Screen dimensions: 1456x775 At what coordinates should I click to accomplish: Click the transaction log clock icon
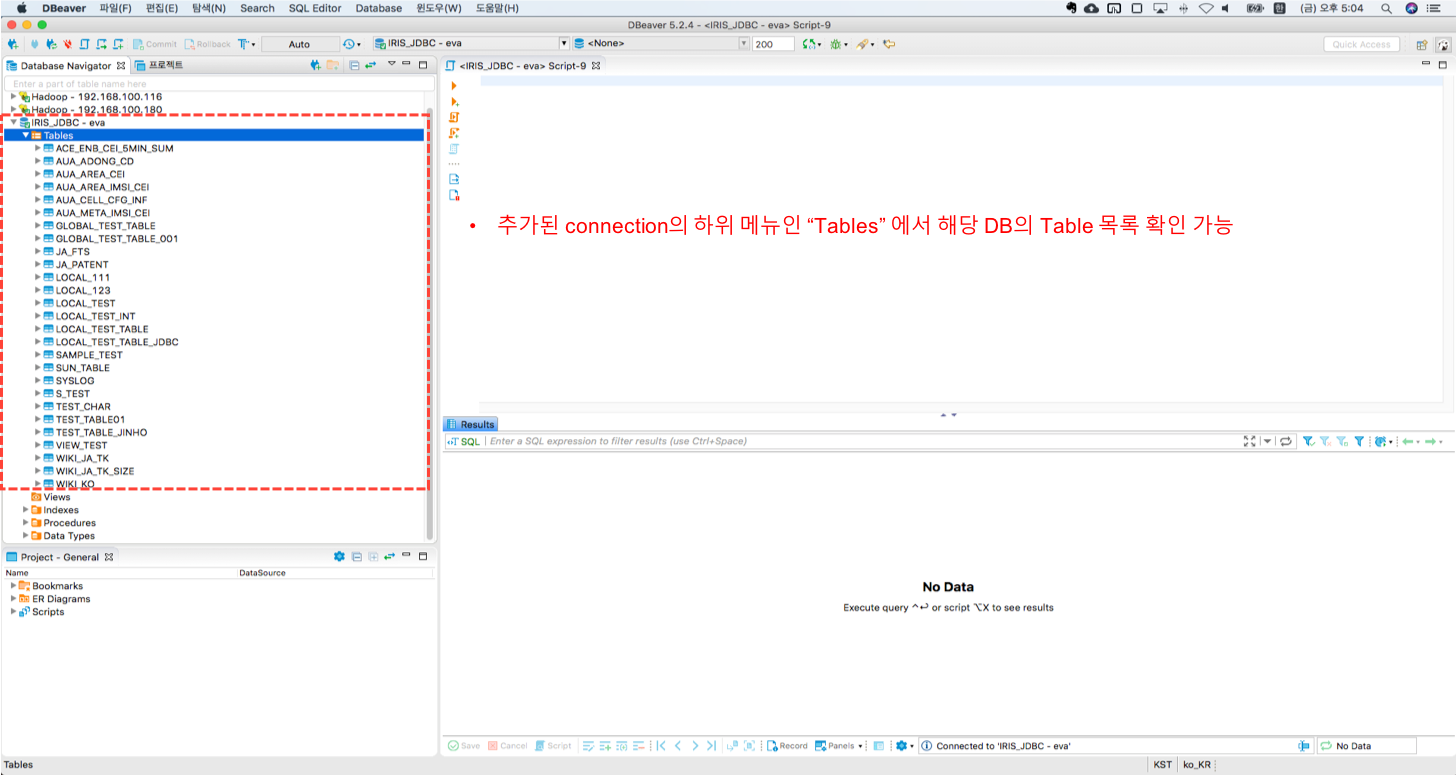pyautogui.click(x=349, y=44)
